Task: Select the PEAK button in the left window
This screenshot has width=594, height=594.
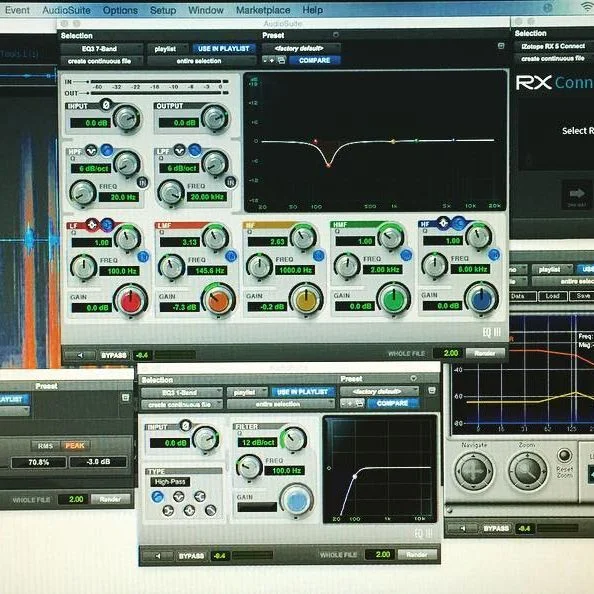Action: pos(75,446)
